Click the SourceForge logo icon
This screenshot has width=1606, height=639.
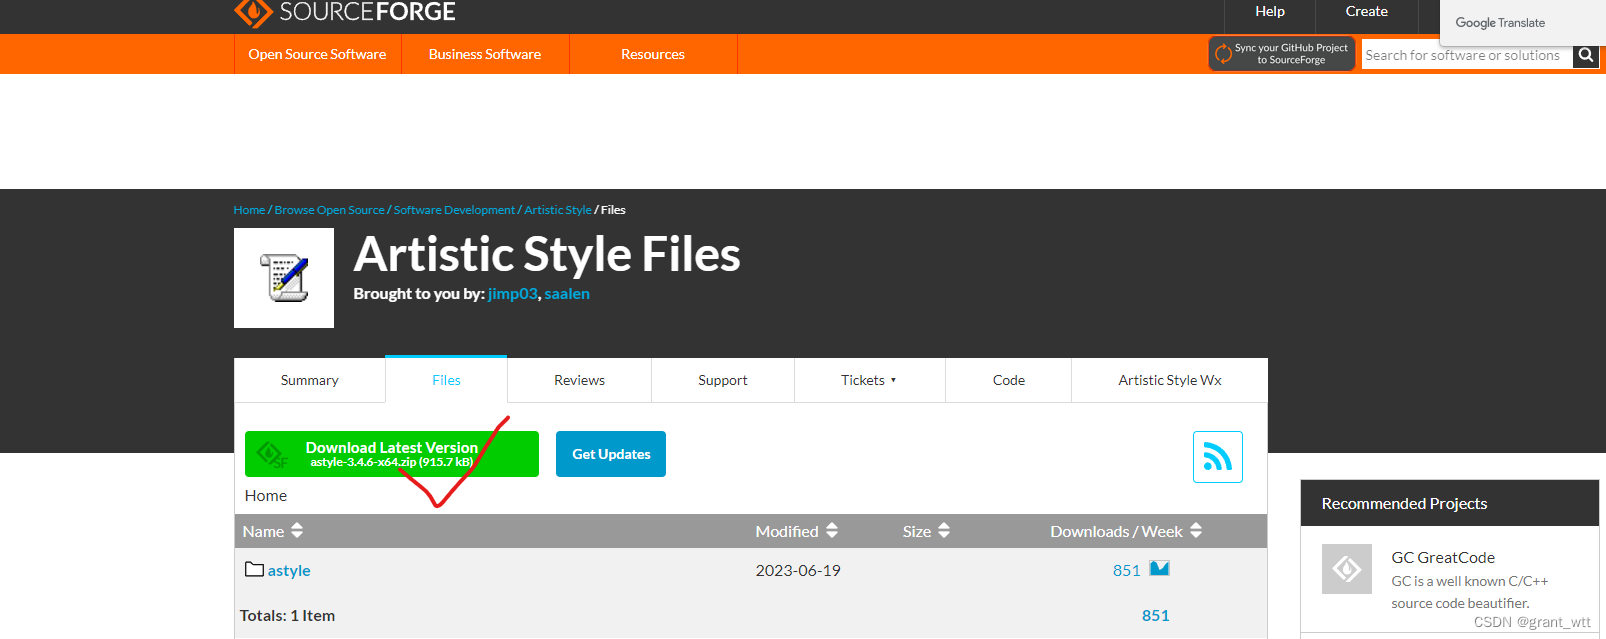[x=253, y=12]
